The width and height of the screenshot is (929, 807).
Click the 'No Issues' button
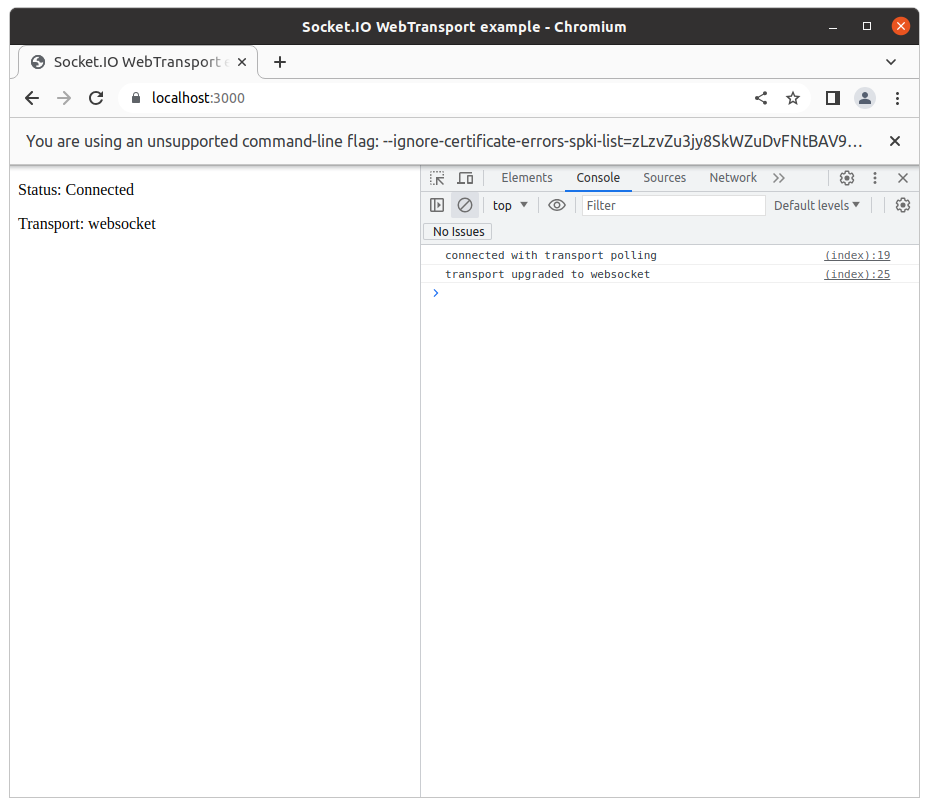coord(457,231)
